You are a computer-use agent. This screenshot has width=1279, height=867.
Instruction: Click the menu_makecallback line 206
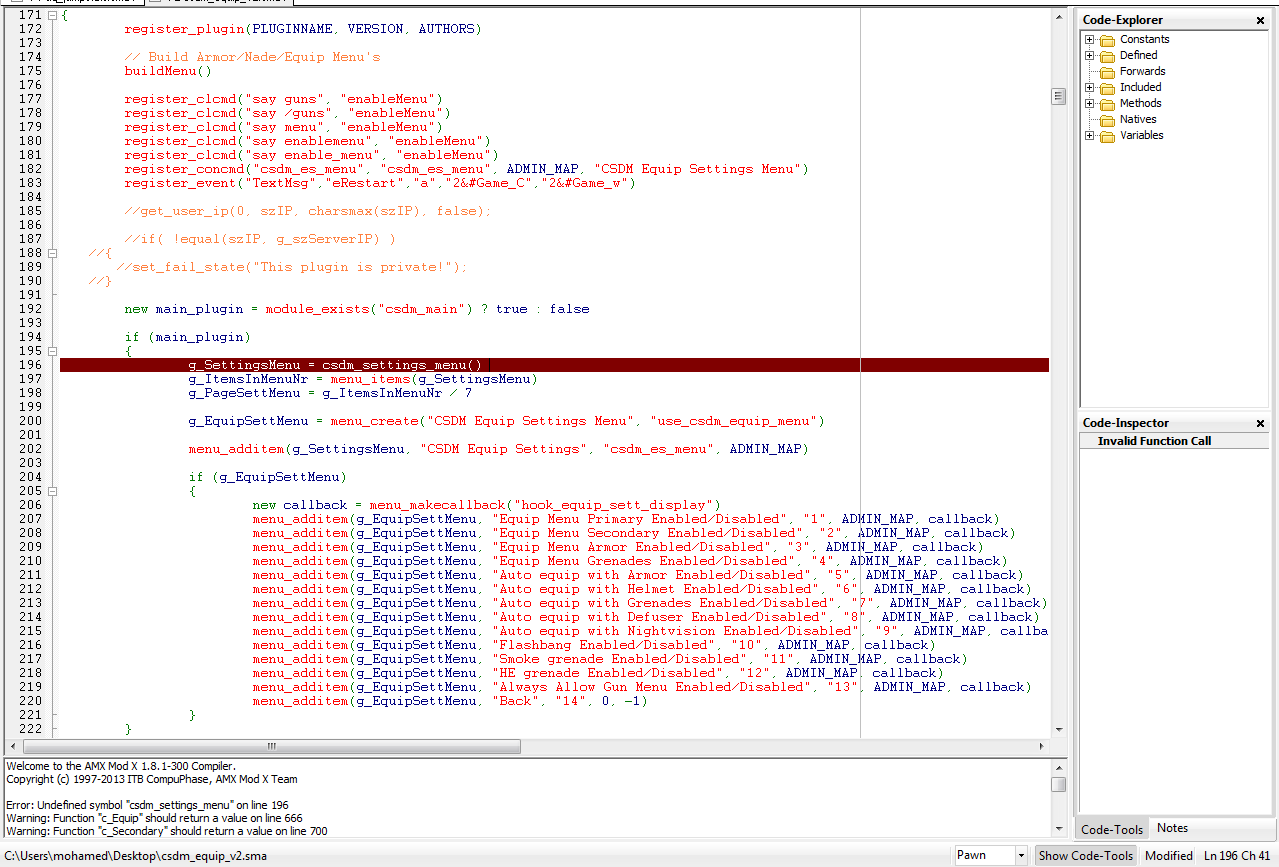pyautogui.click(x=486, y=505)
